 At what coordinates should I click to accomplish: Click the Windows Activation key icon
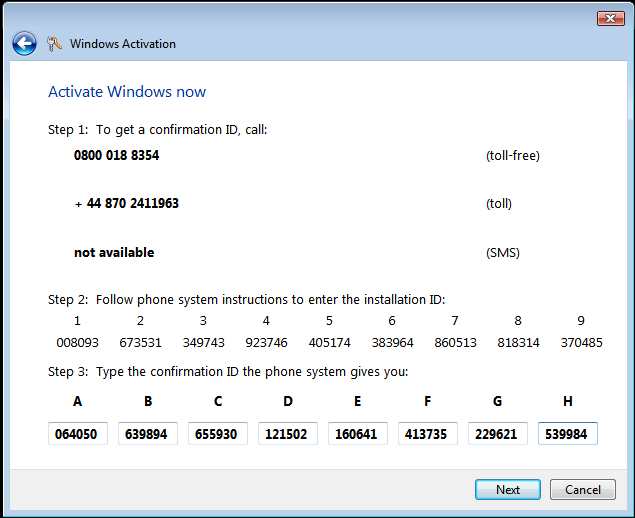coord(54,44)
